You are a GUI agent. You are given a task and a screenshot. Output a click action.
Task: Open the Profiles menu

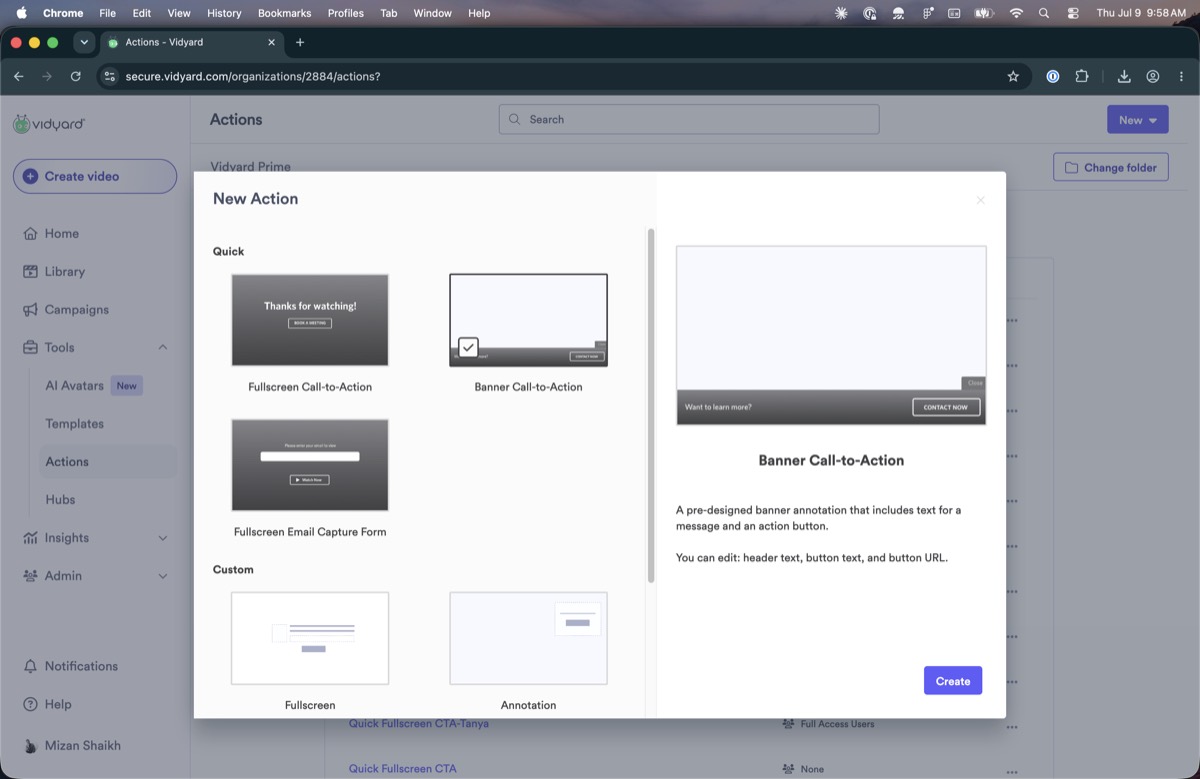click(346, 13)
